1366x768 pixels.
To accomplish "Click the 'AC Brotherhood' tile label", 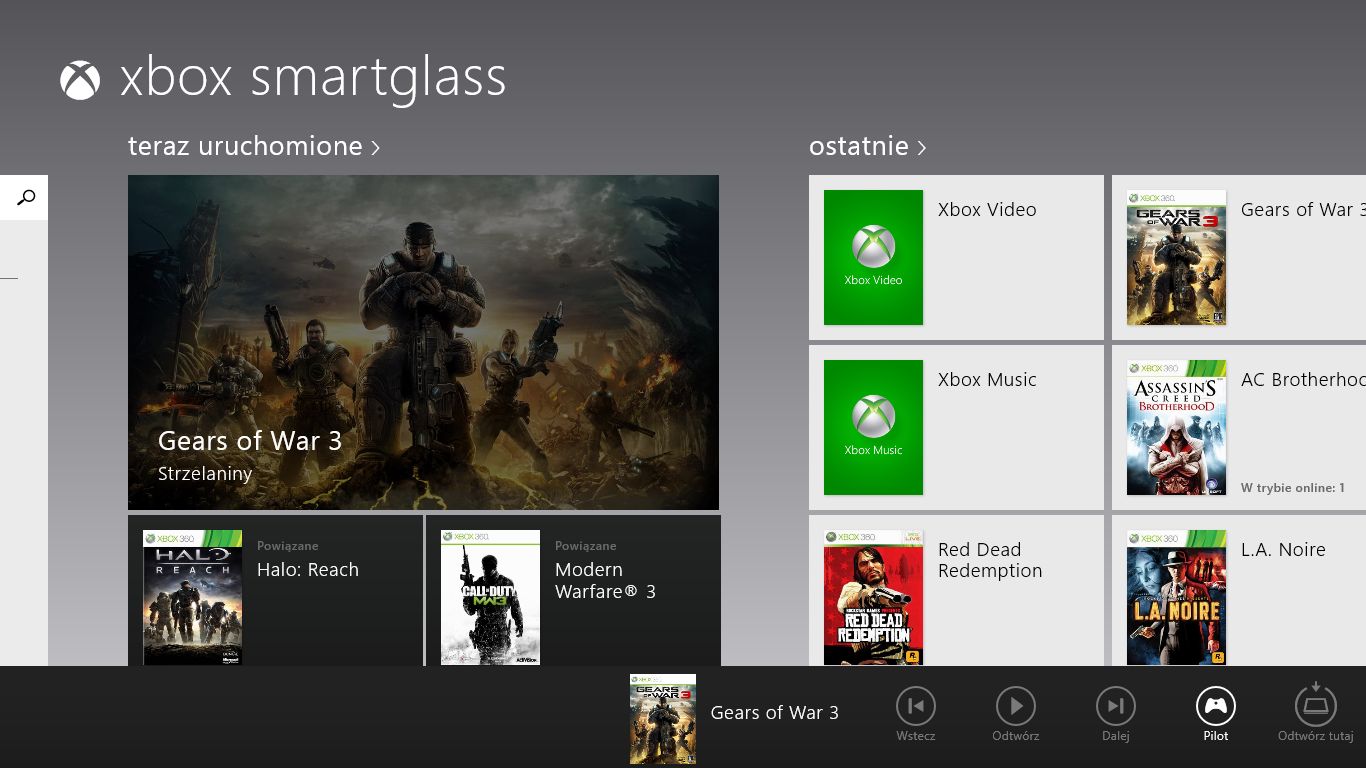I will tap(1303, 380).
